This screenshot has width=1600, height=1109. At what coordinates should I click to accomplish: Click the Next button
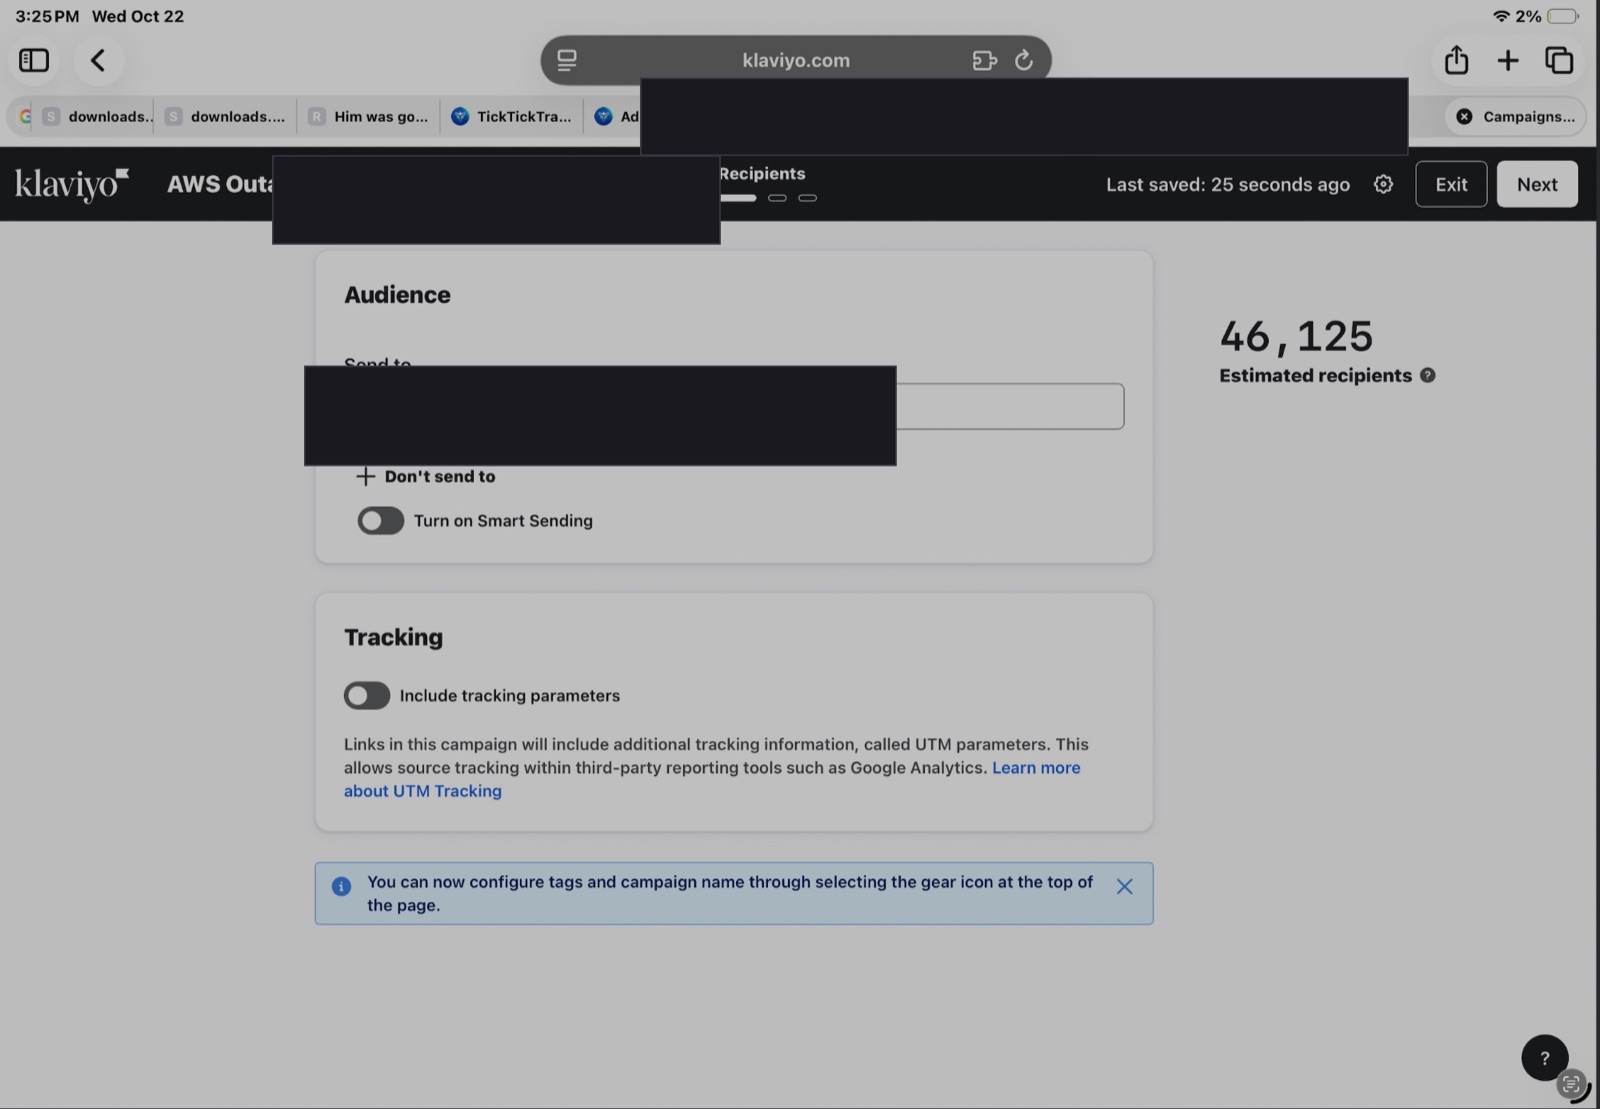click(1537, 184)
